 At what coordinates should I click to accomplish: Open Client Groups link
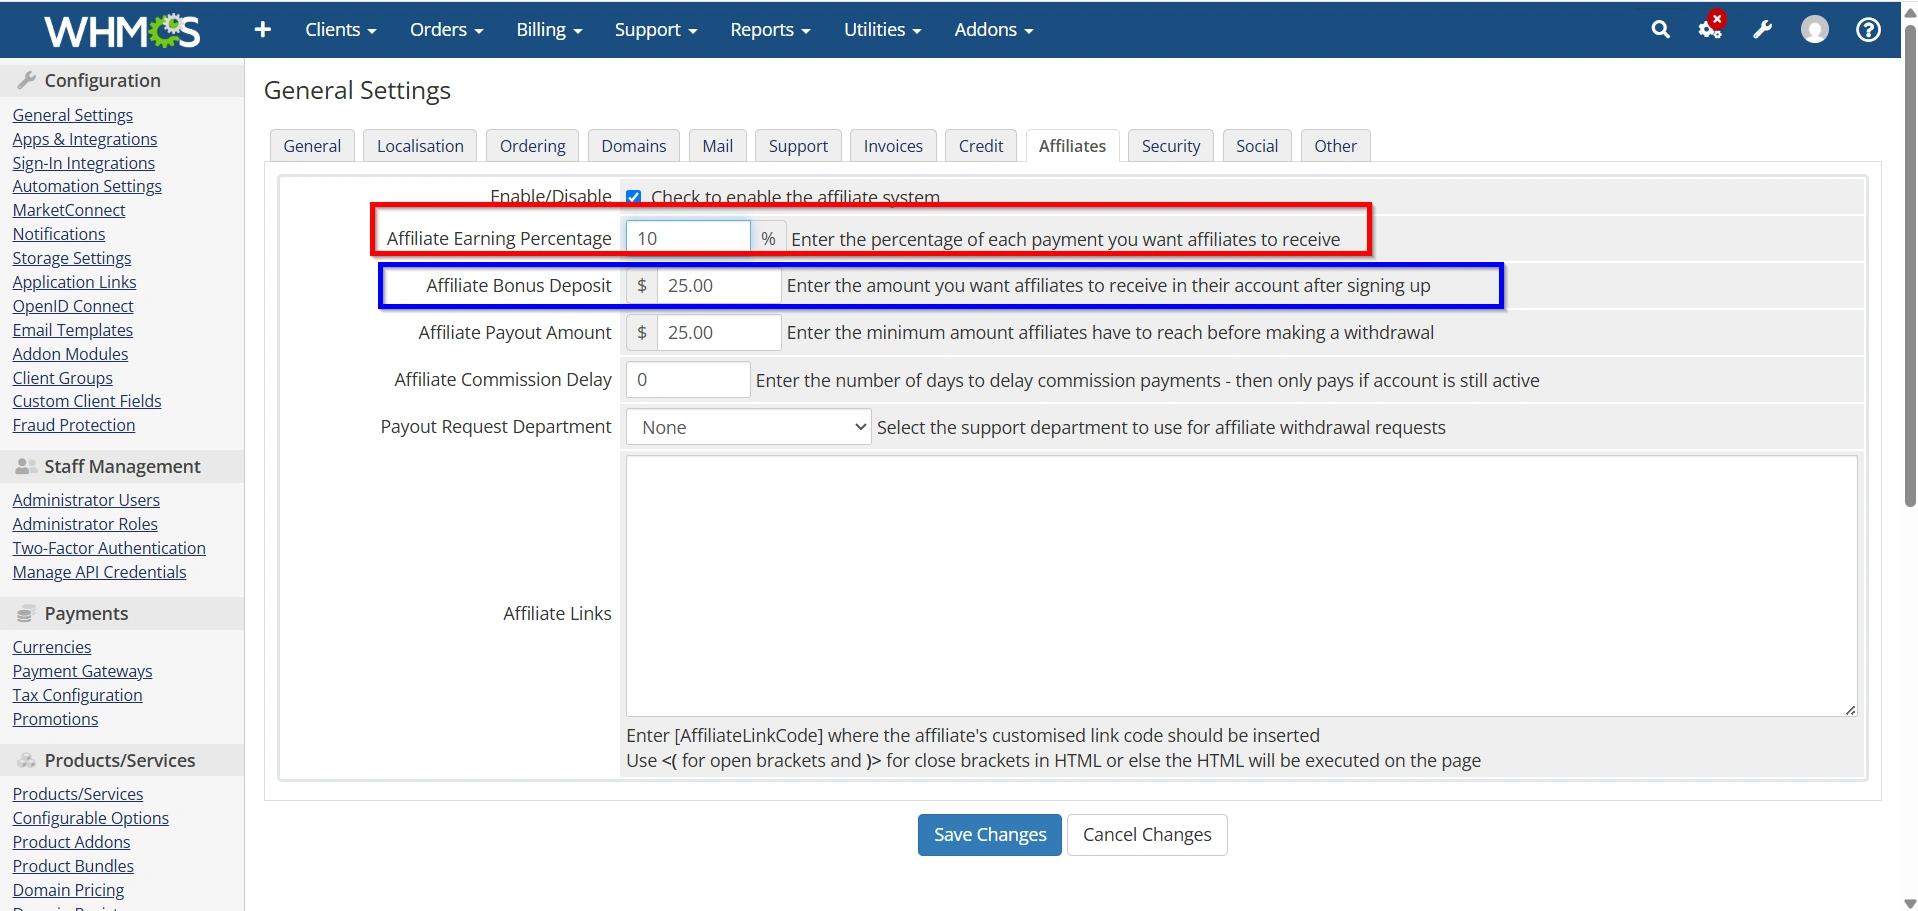[x=63, y=378]
